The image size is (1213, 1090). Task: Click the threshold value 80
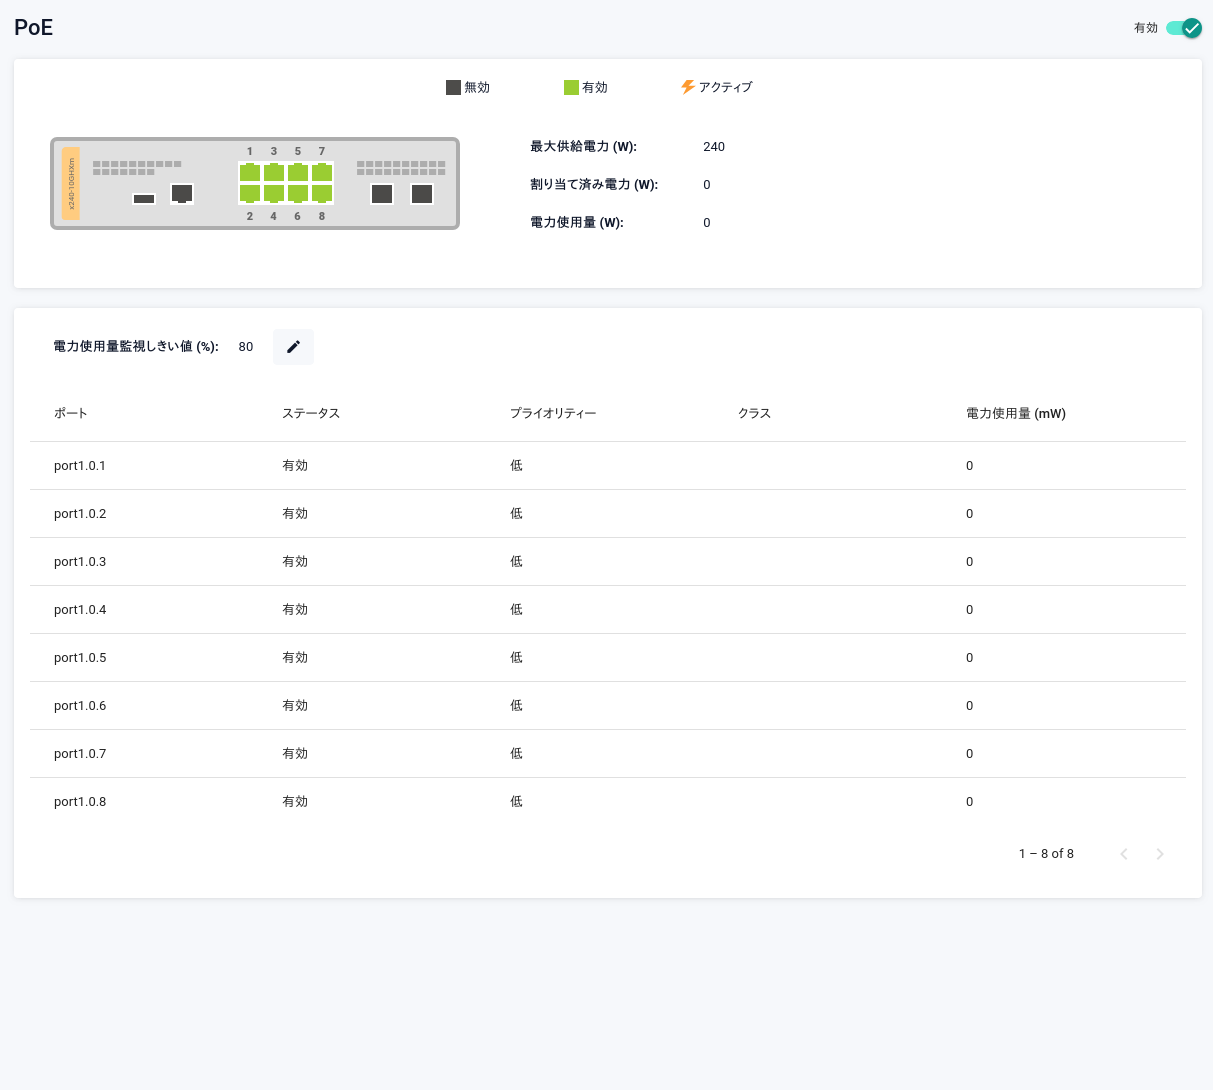(246, 347)
